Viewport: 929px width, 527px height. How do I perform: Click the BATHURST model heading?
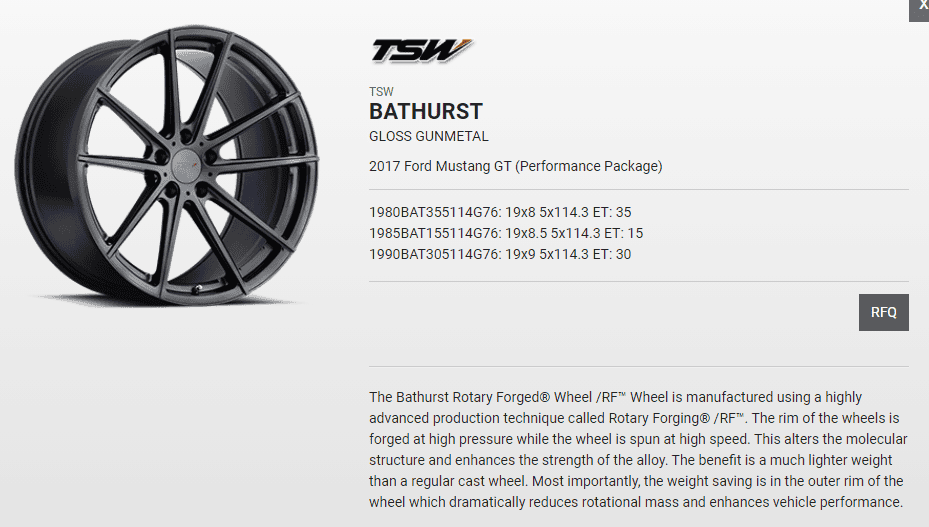pos(426,111)
